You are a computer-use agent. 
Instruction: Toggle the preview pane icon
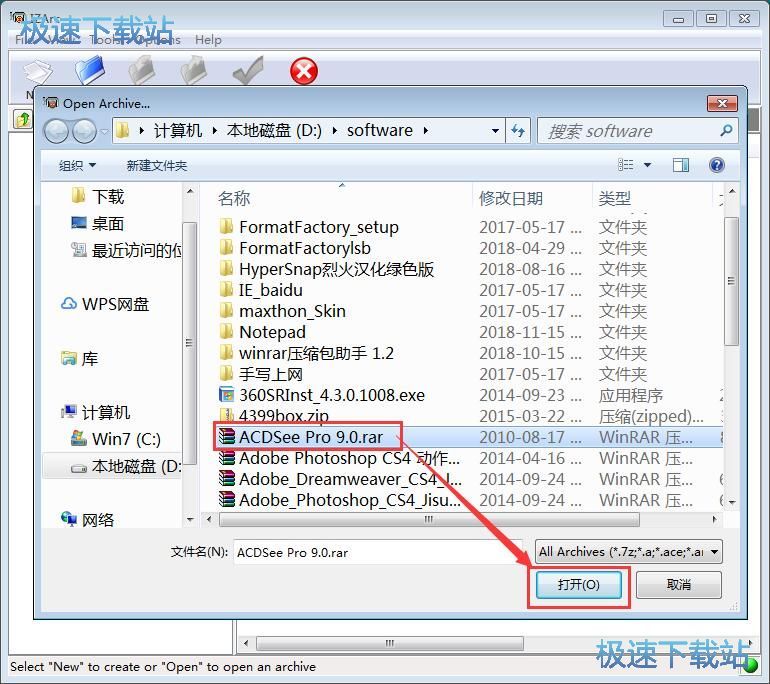click(681, 165)
